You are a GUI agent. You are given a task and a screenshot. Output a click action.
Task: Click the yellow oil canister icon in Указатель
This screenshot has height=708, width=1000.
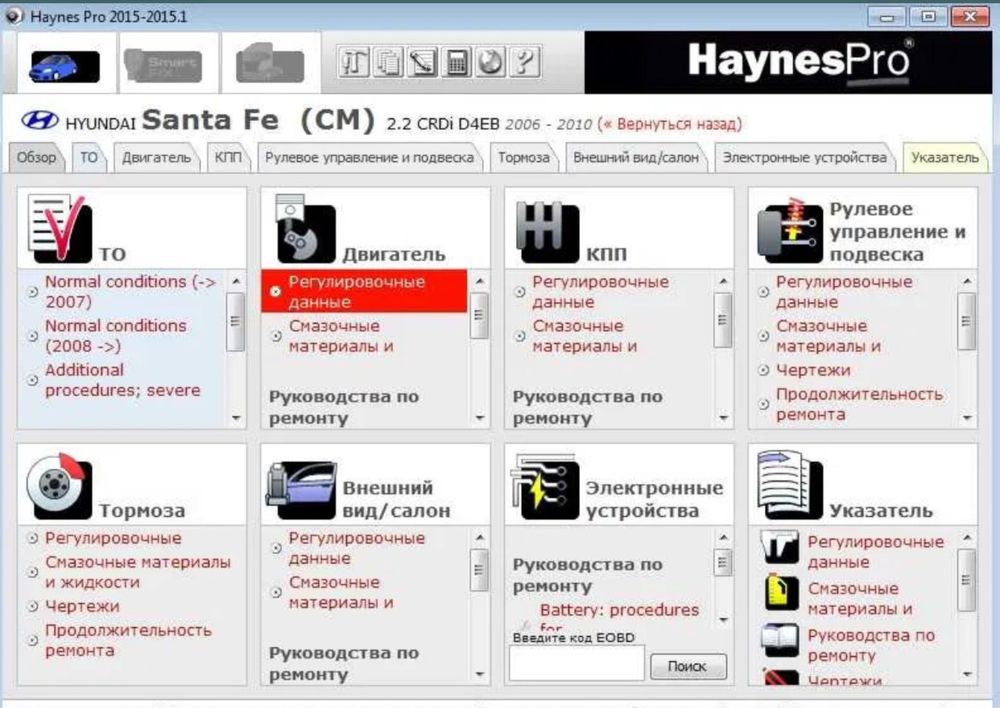pos(781,593)
